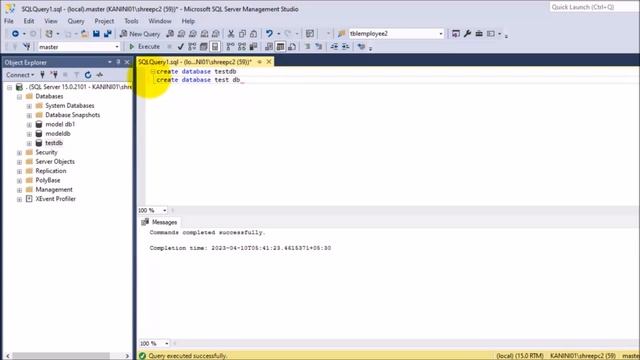This screenshot has height=360, width=640.
Task: Expand the Management folder
Action: tap(19, 190)
